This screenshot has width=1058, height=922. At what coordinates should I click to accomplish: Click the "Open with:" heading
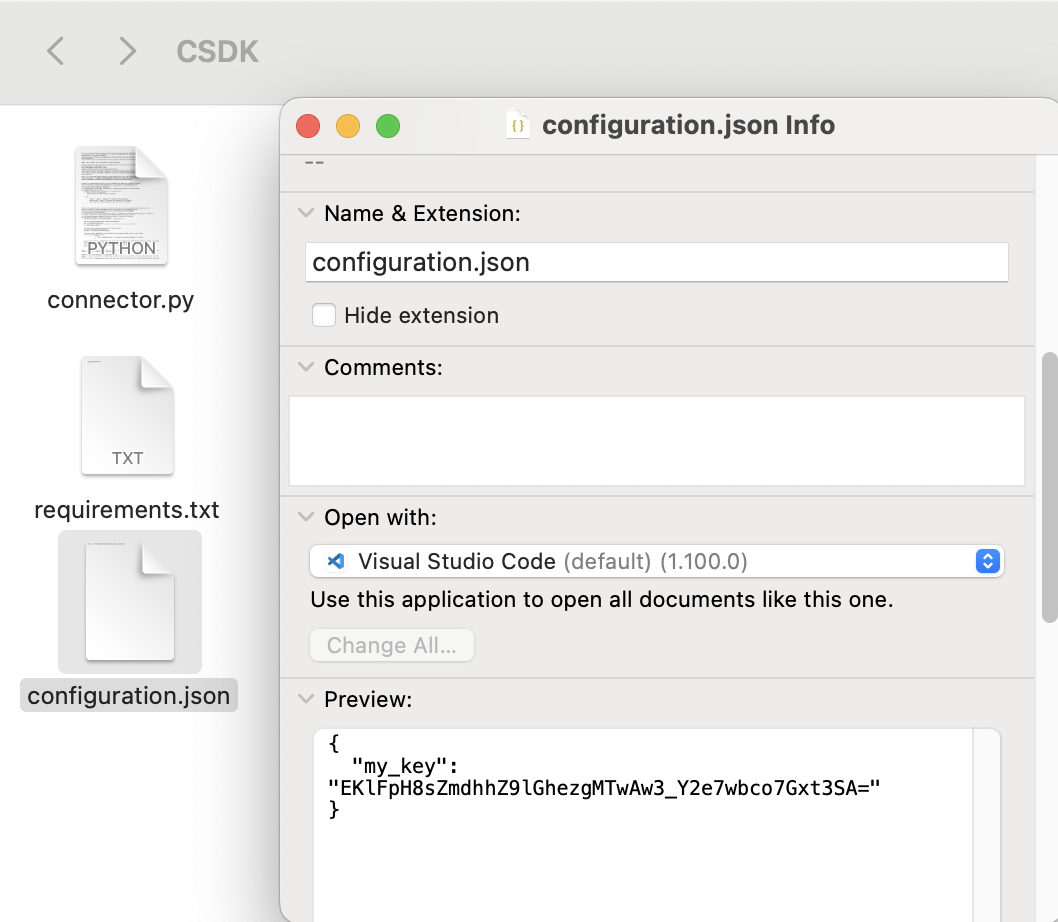381,517
